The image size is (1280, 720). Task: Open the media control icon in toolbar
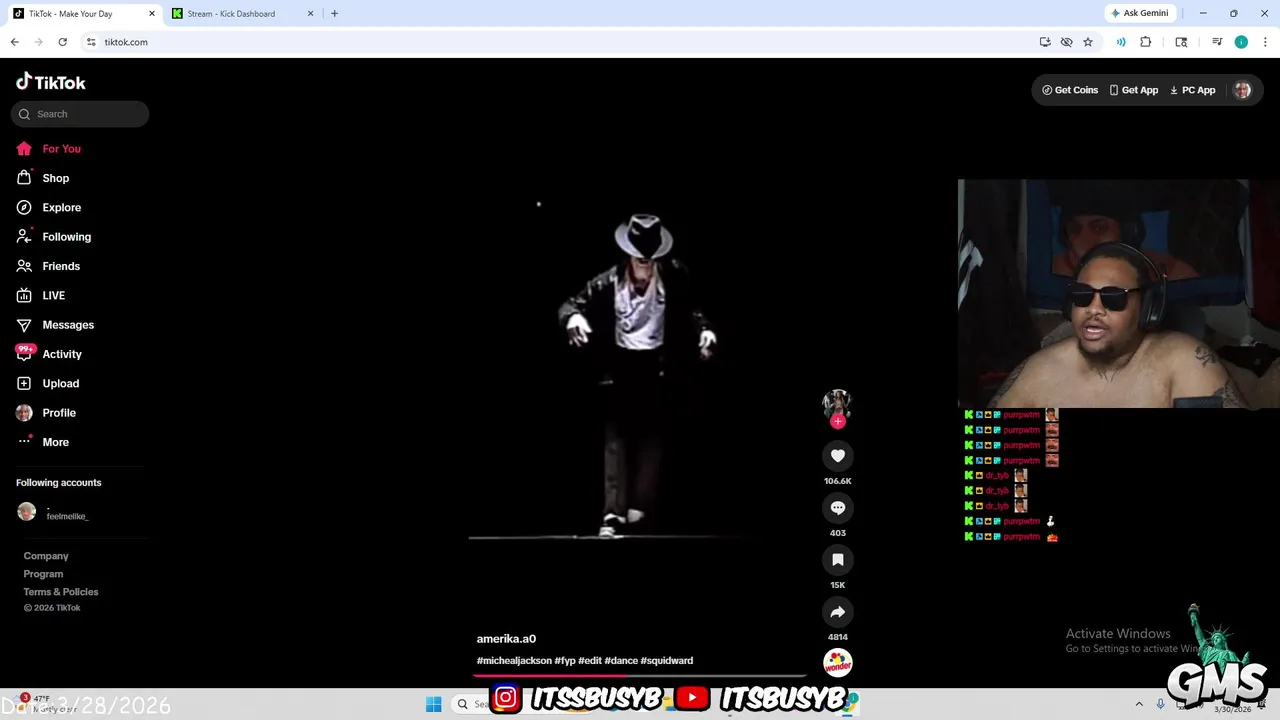(x=1217, y=42)
